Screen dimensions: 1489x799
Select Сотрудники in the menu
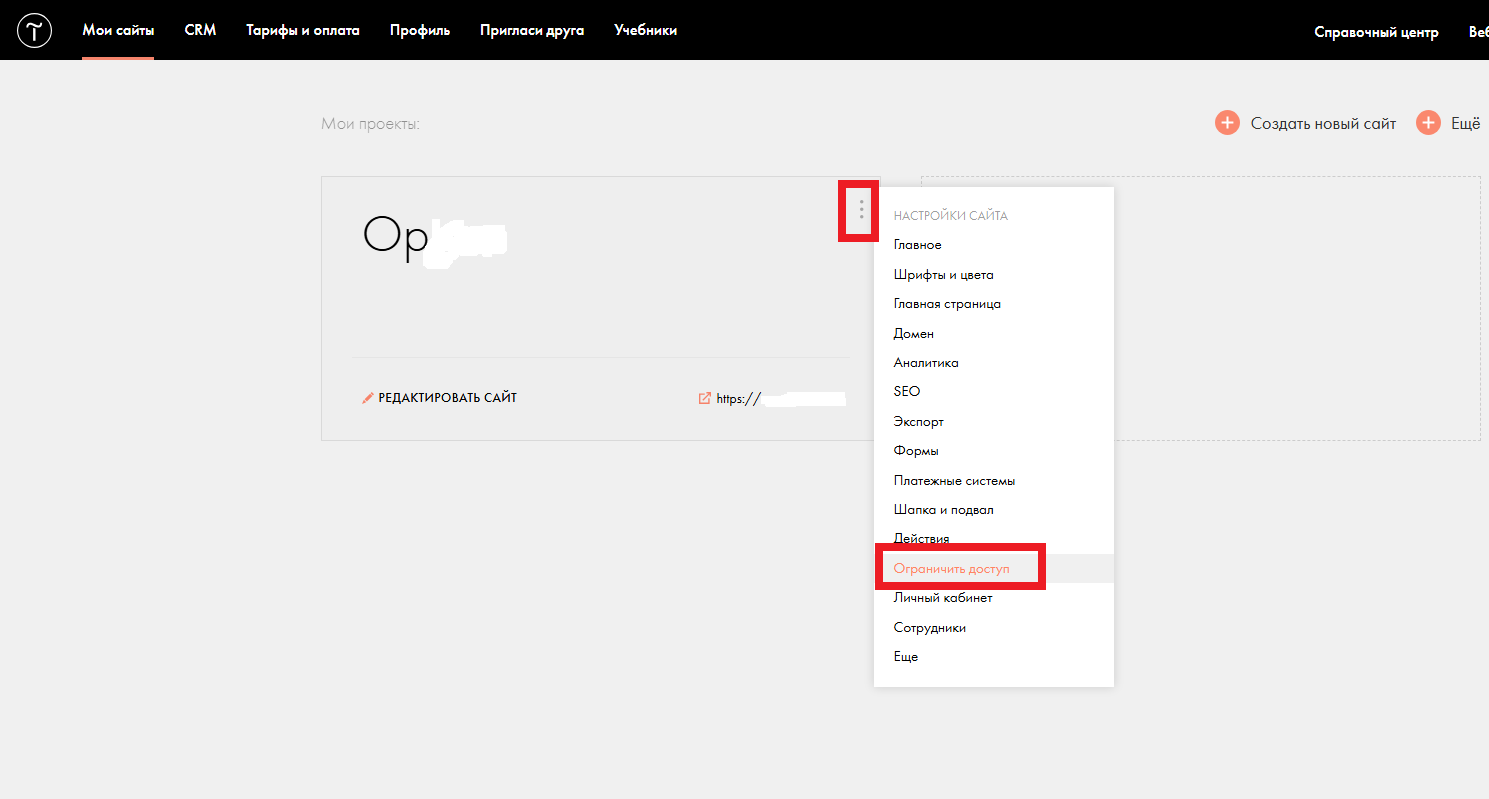click(x=929, y=628)
